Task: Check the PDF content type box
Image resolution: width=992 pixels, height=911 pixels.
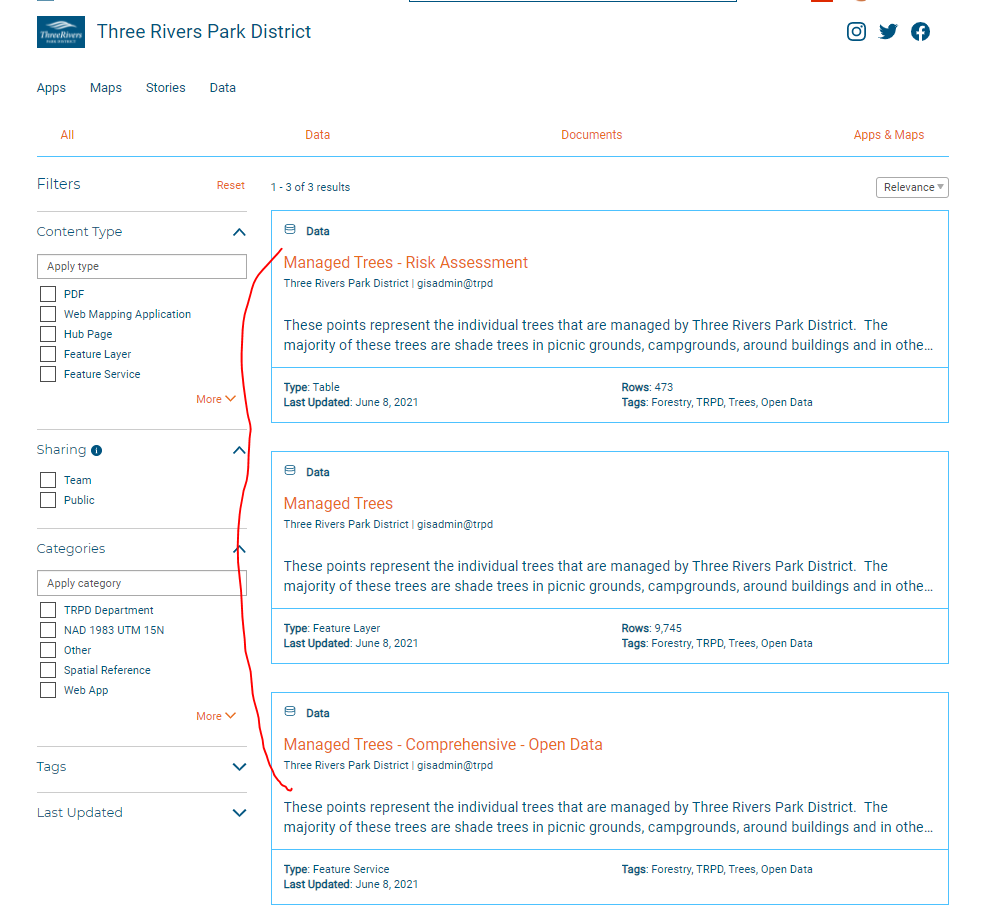Action: click(x=48, y=294)
